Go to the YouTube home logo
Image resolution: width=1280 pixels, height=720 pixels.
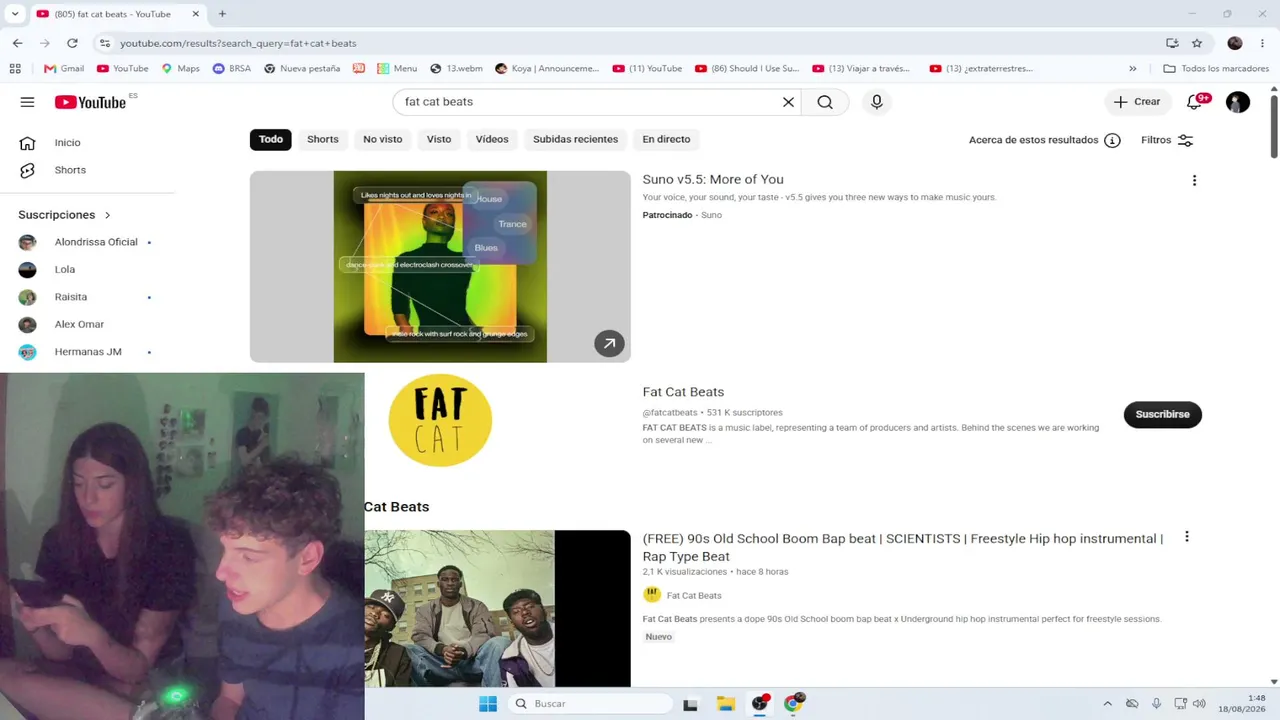pos(90,102)
